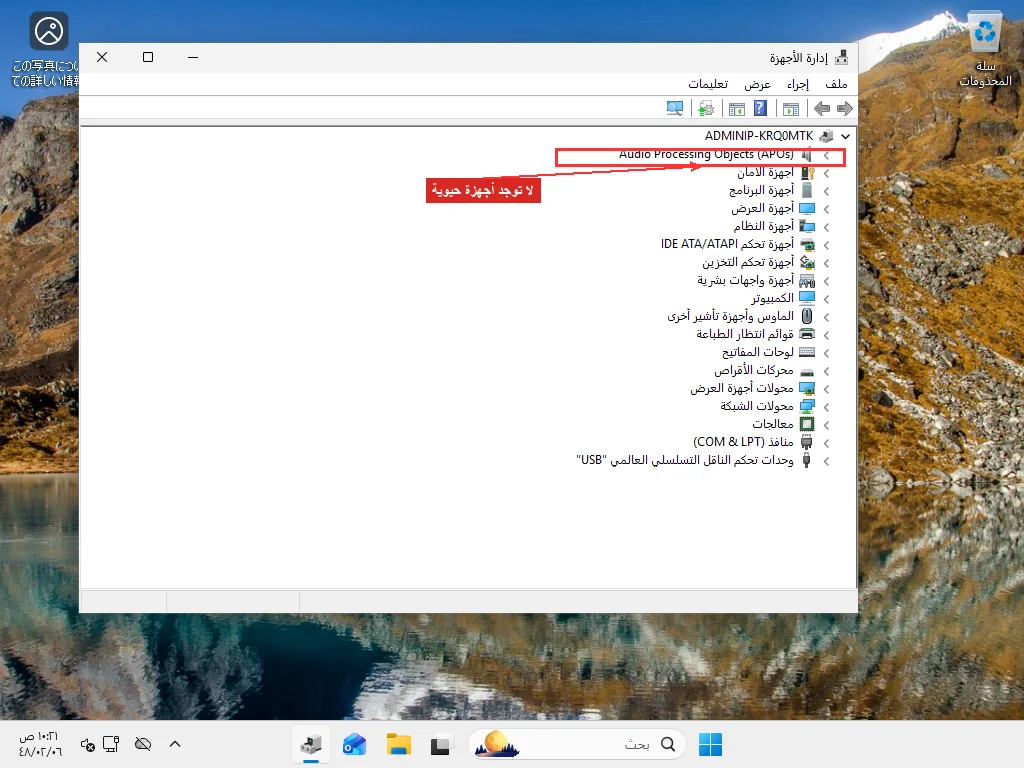This screenshot has width=1024, height=768.
Task: Expand the محركات الأقراص chevron
Action: [827, 371]
